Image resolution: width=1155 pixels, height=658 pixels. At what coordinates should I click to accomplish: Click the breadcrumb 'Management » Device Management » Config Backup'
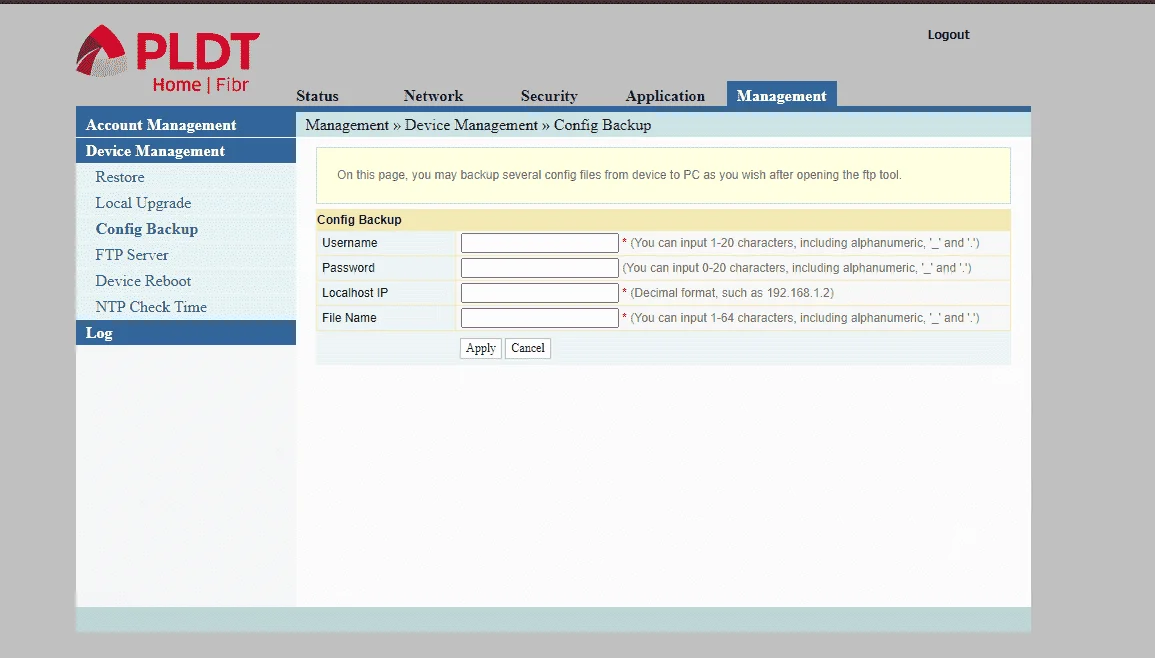pos(478,125)
